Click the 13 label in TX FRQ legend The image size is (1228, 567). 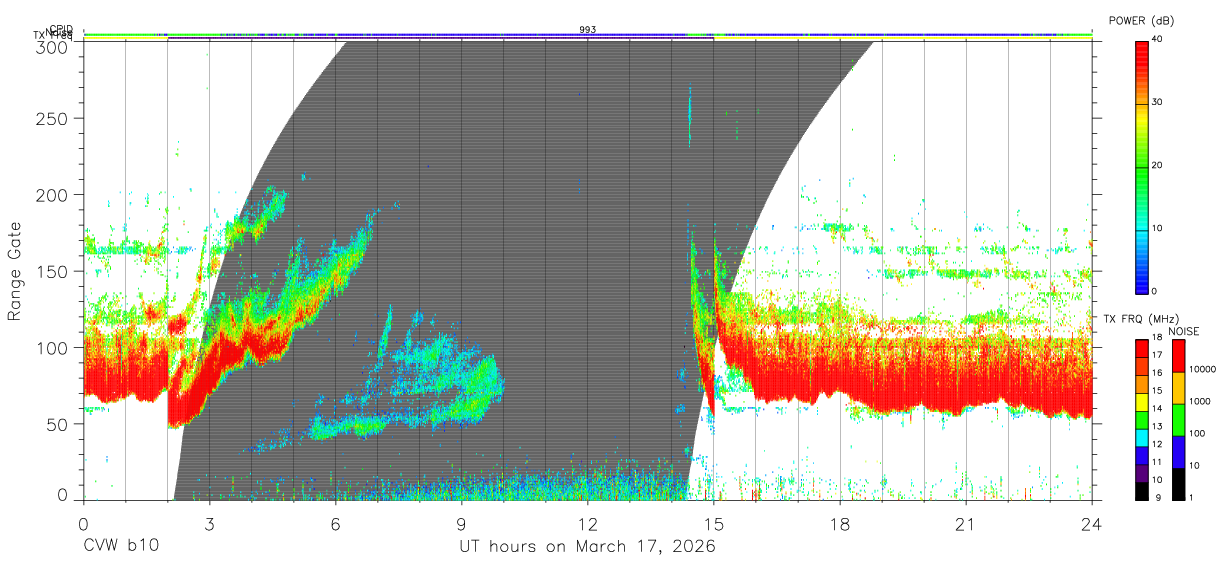pyautogui.click(x=1156, y=426)
